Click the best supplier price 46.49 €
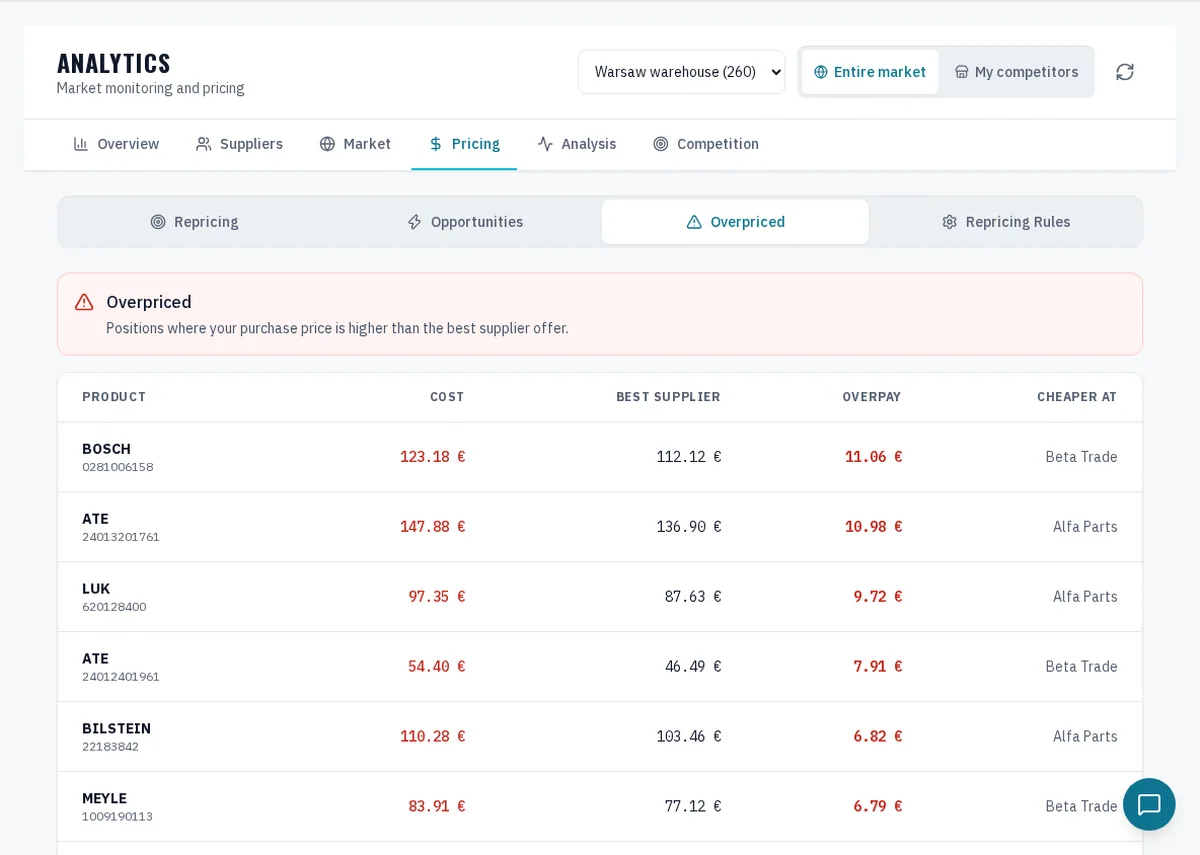Viewport: 1200px width, 855px height. [x=693, y=667]
